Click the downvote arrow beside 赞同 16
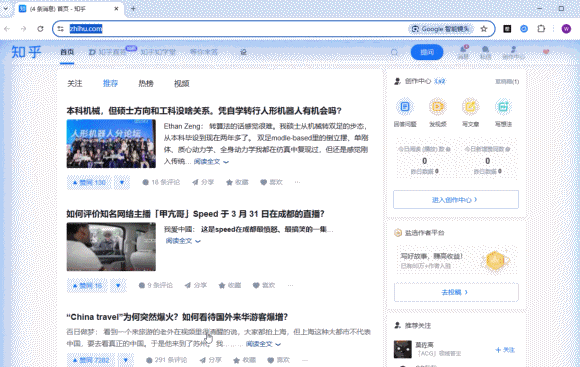The width and height of the screenshot is (580, 367). (x=118, y=286)
